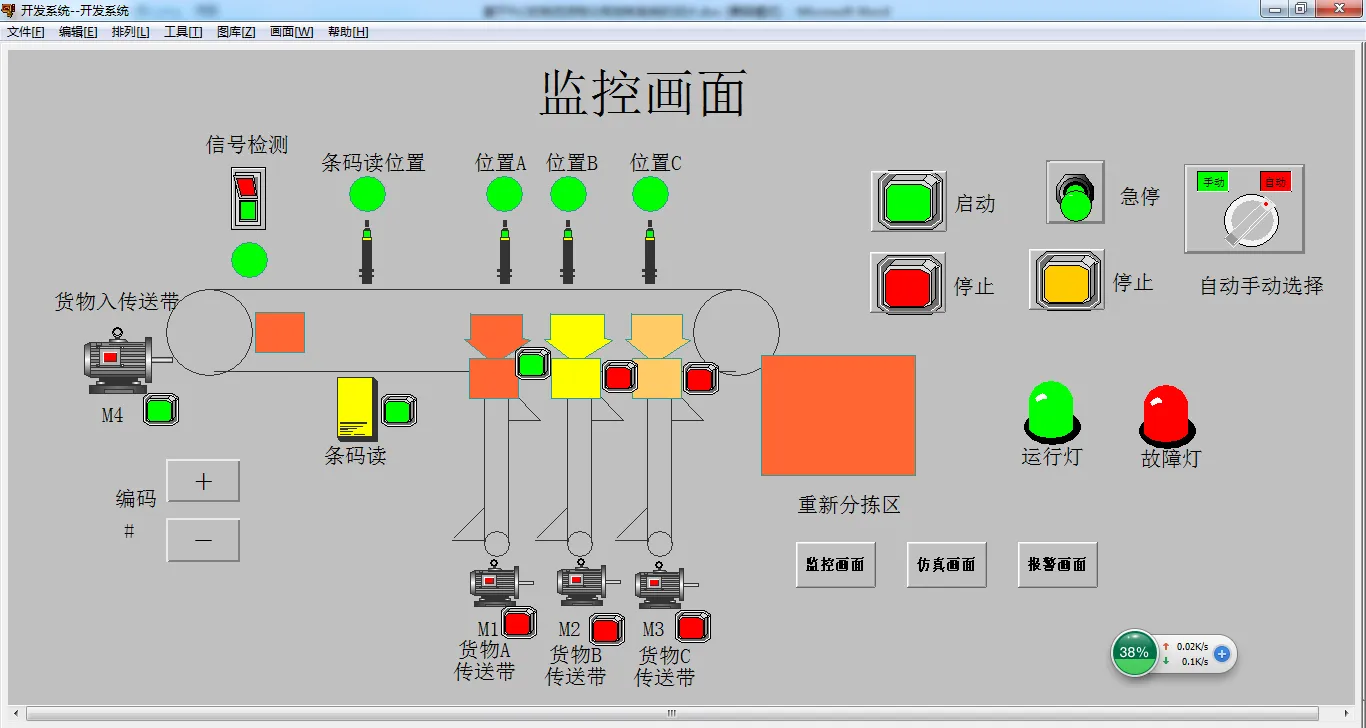Toggle the green button beside M4
Screen dimensions: 1366x728
(x=160, y=409)
